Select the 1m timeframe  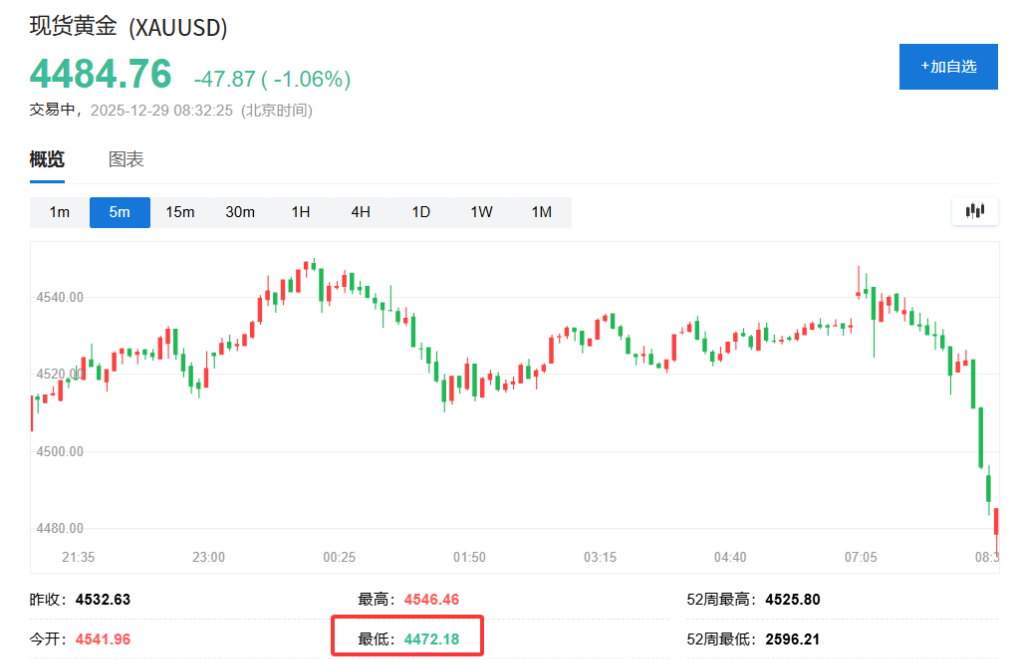point(60,212)
